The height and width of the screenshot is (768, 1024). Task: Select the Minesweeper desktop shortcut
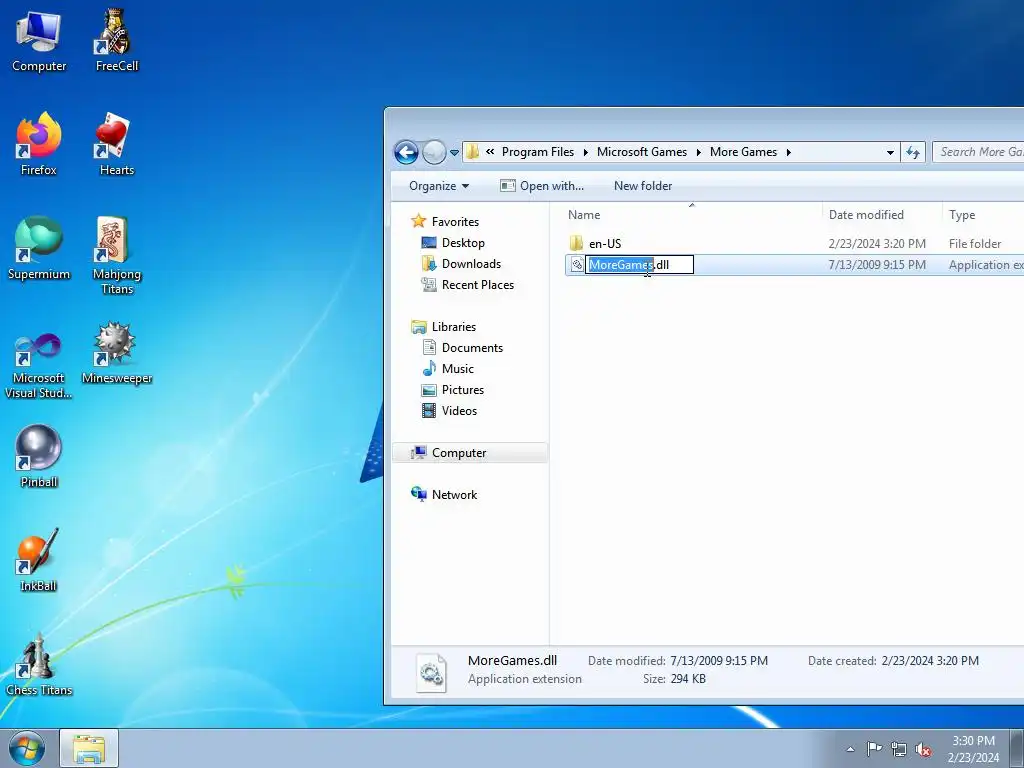[x=116, y=353]
